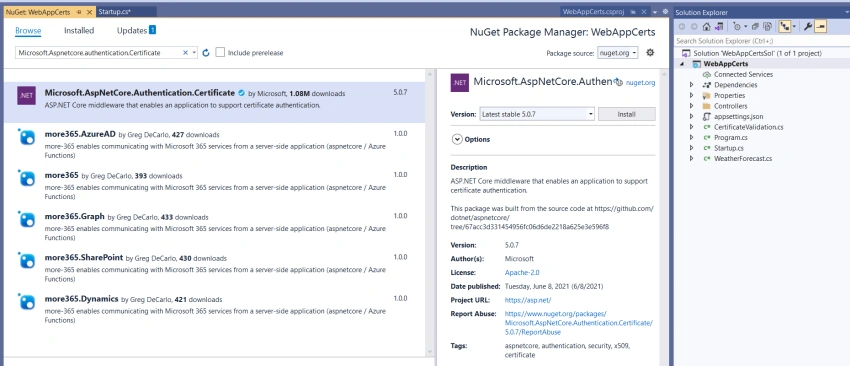850x366 pixels.
Task: Close the NuGet: WebAppCerts tab
Action: pos(89,11)
